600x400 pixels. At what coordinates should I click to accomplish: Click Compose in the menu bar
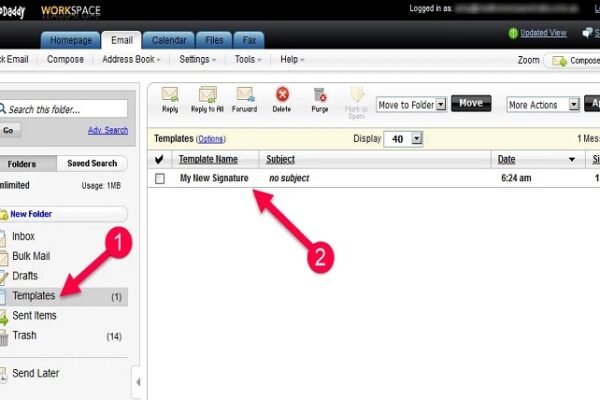point(65,59)
